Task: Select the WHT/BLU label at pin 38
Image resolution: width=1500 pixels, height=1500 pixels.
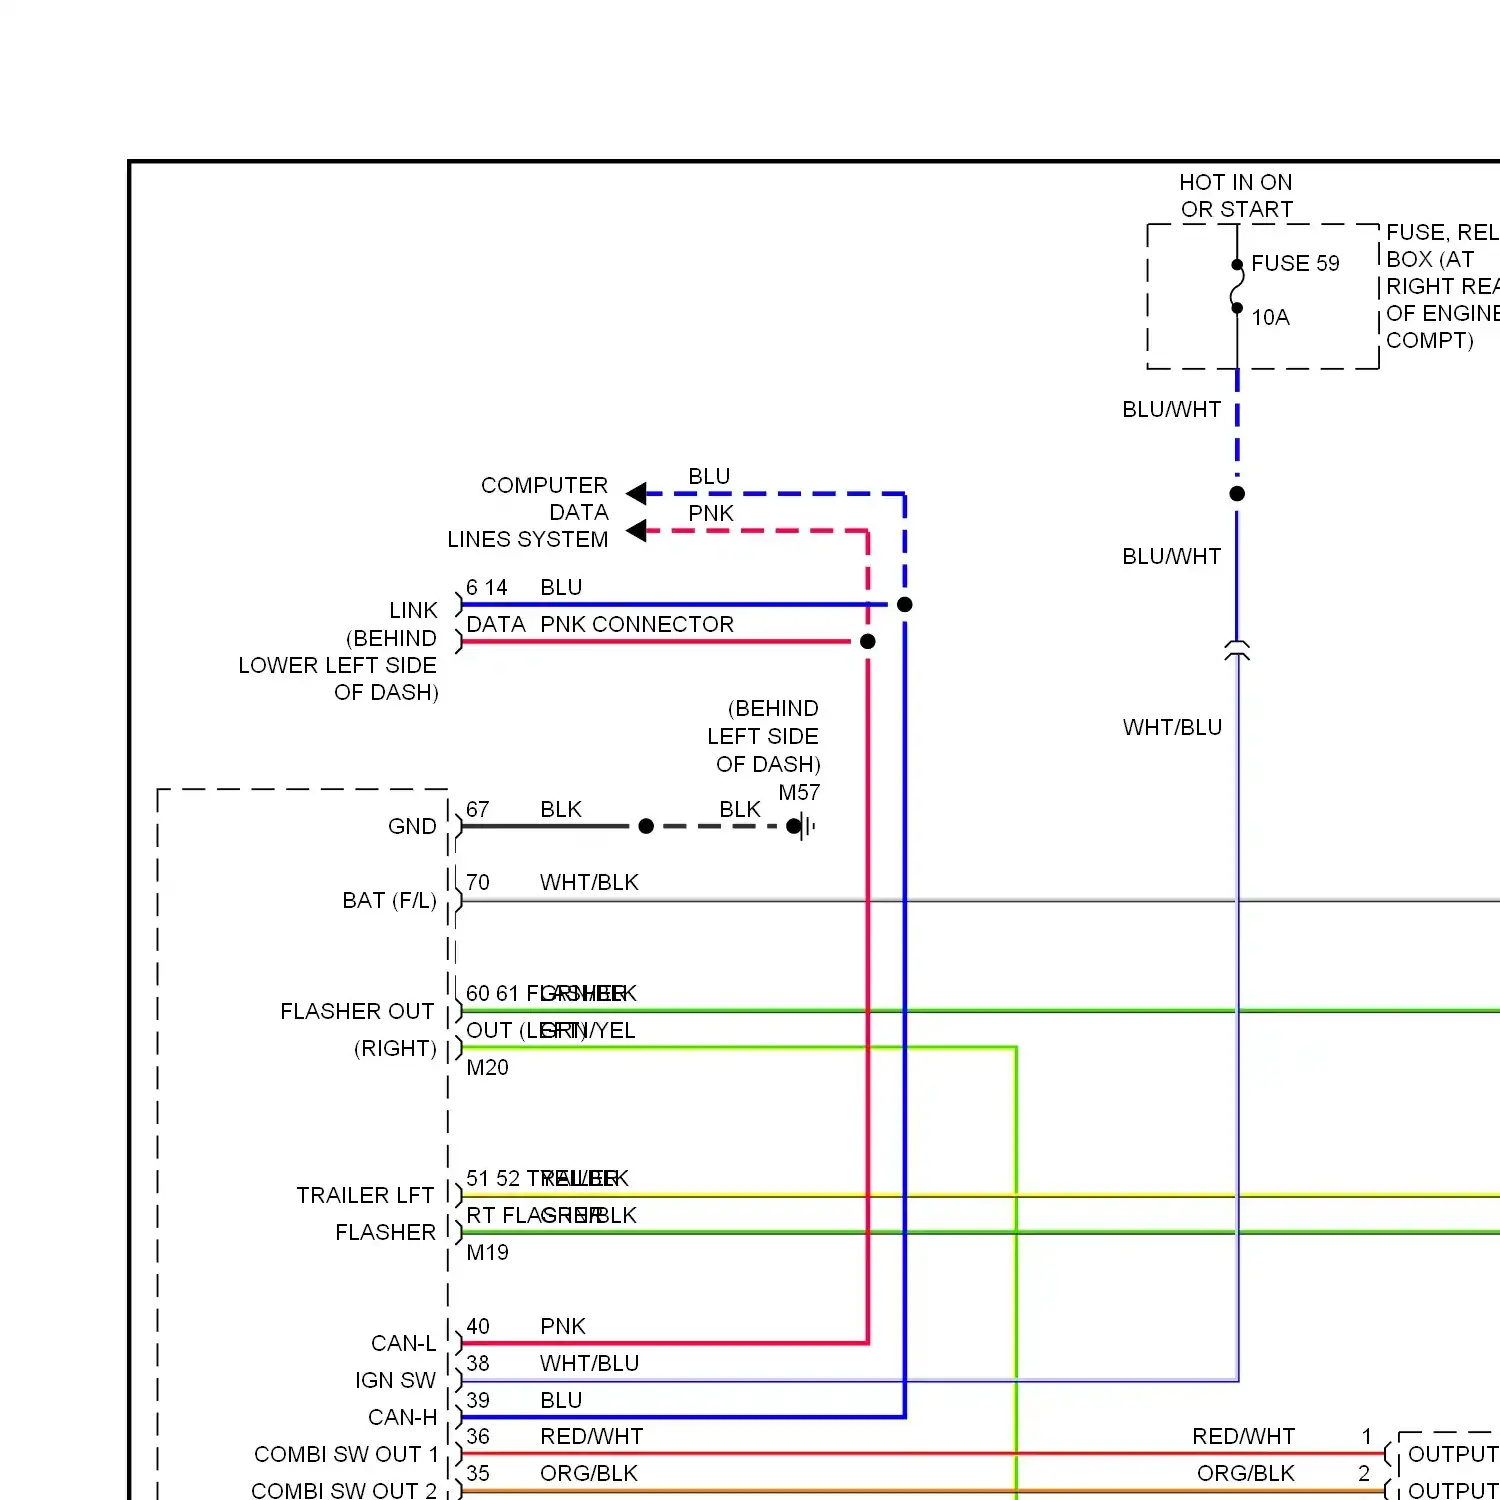Action: coord(589,1363)
